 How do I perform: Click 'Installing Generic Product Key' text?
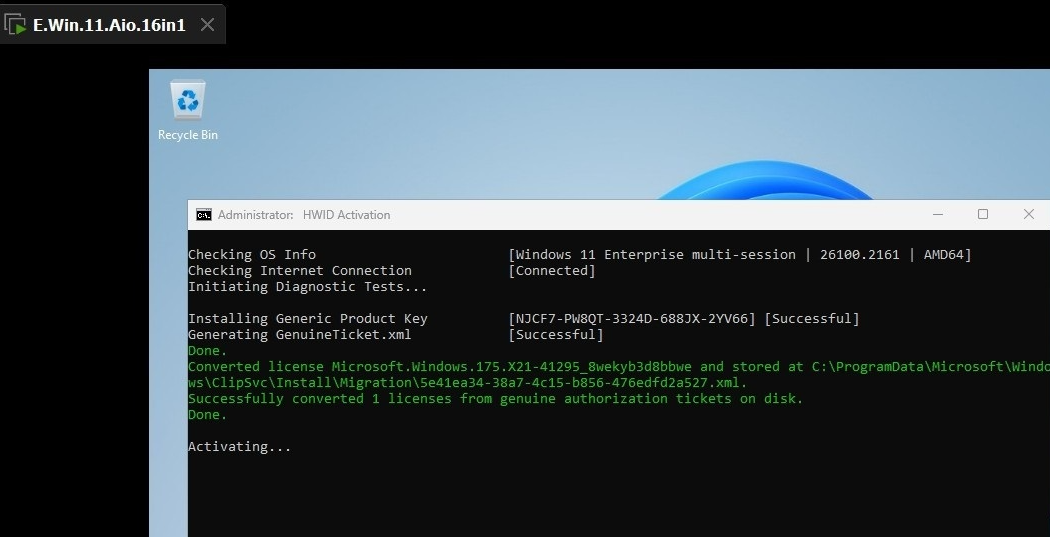(x=307, y=319)
